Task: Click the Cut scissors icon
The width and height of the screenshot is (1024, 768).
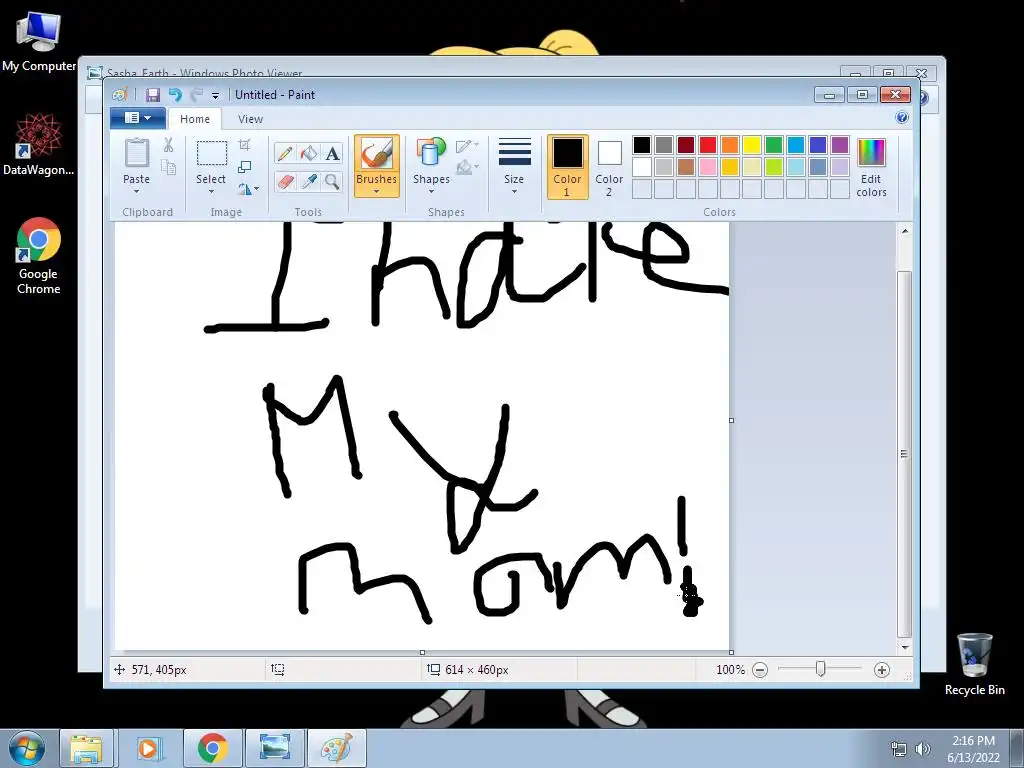Action: point(168,144)
